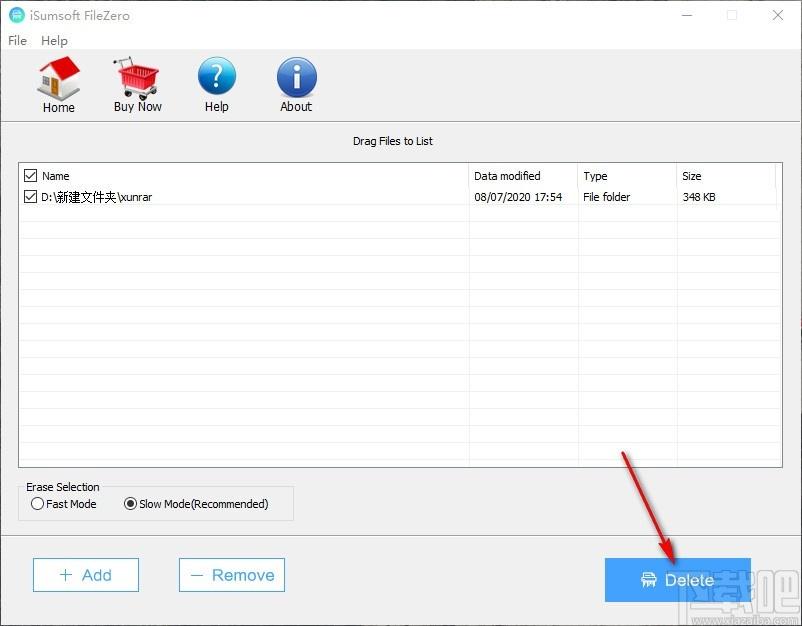Sort list by Data modified column
The width and height of the screenshot is (802, 626).
[x=507, y=176]
